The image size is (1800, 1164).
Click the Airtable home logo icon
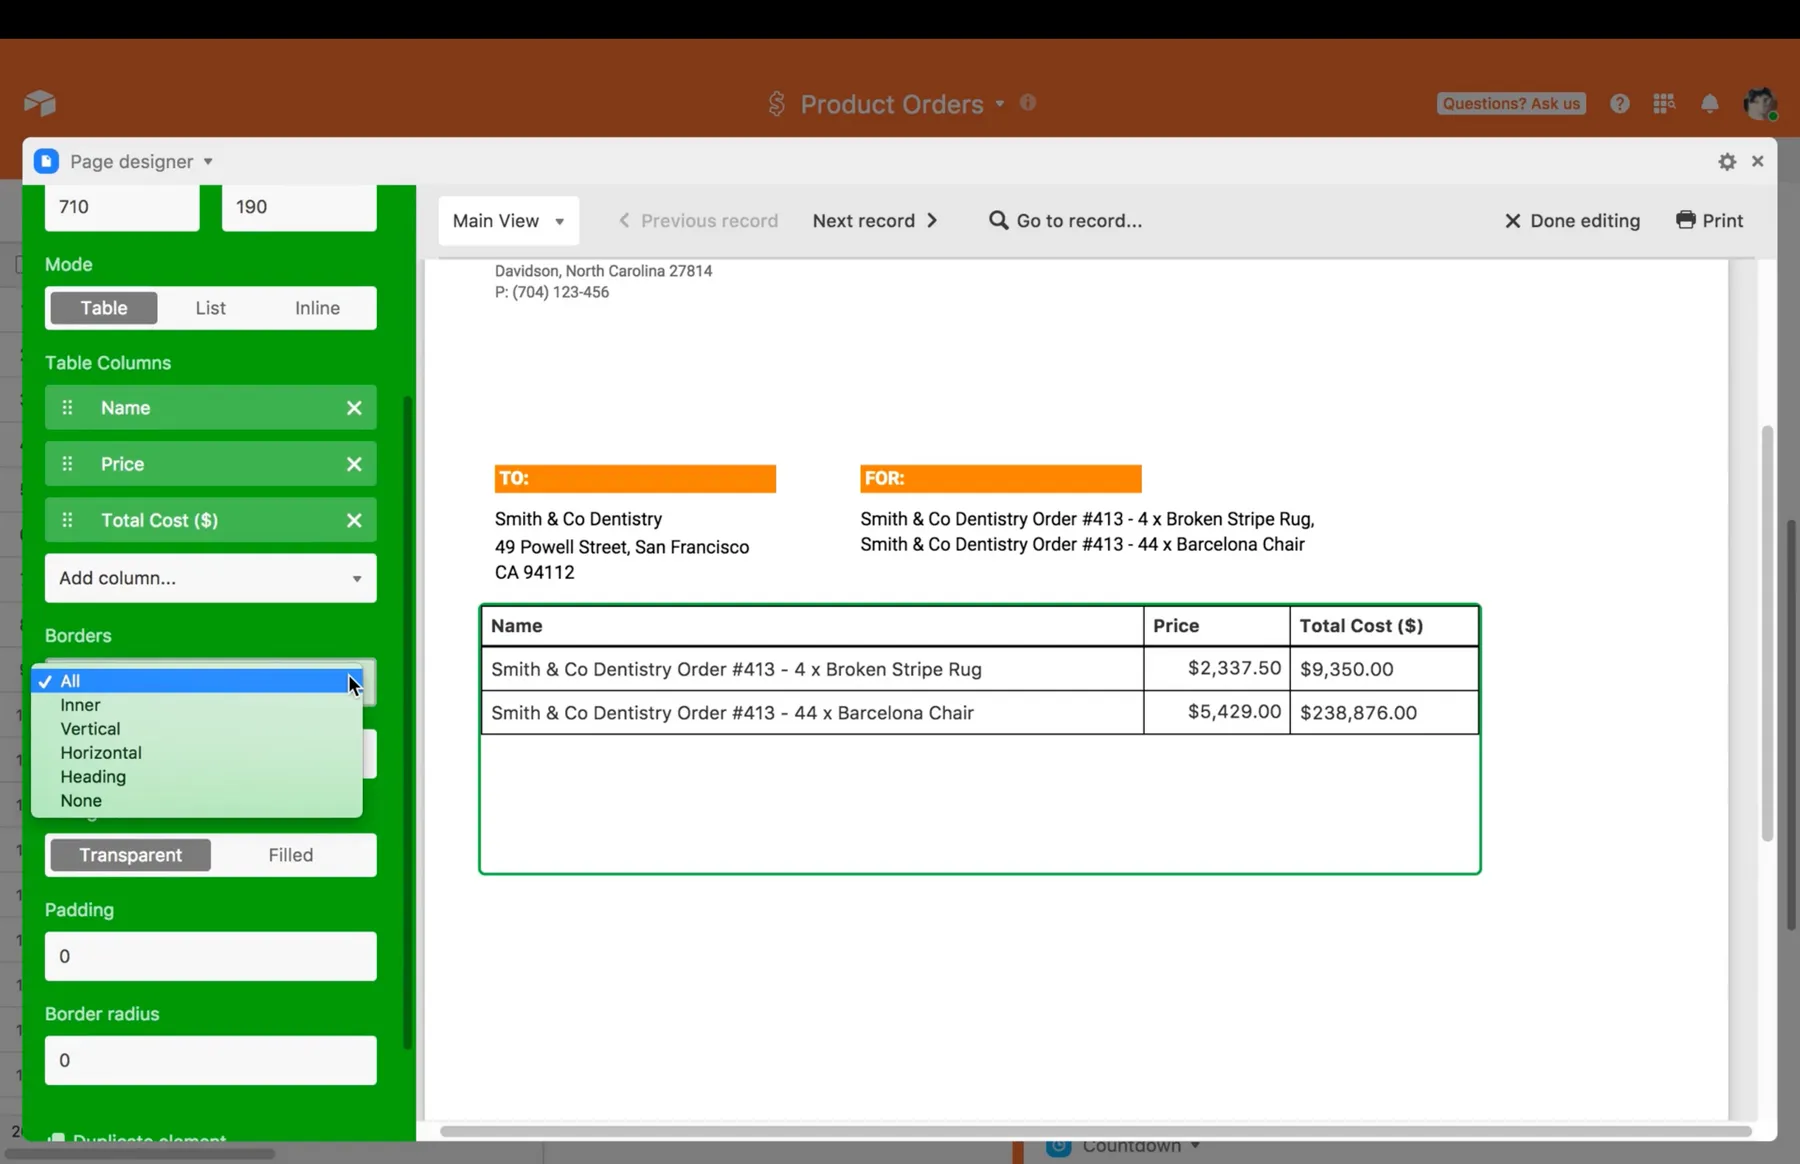pos(40,103)
